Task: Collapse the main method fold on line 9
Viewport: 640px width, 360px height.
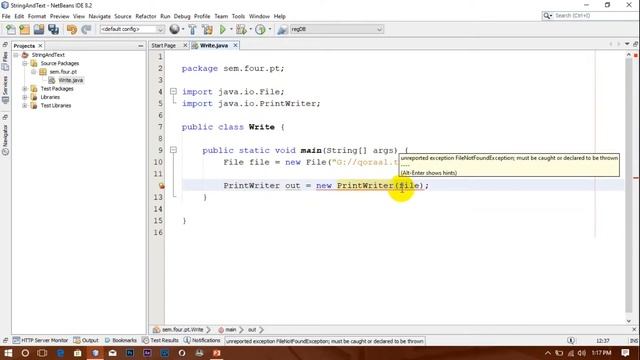Action: point(173,150)
